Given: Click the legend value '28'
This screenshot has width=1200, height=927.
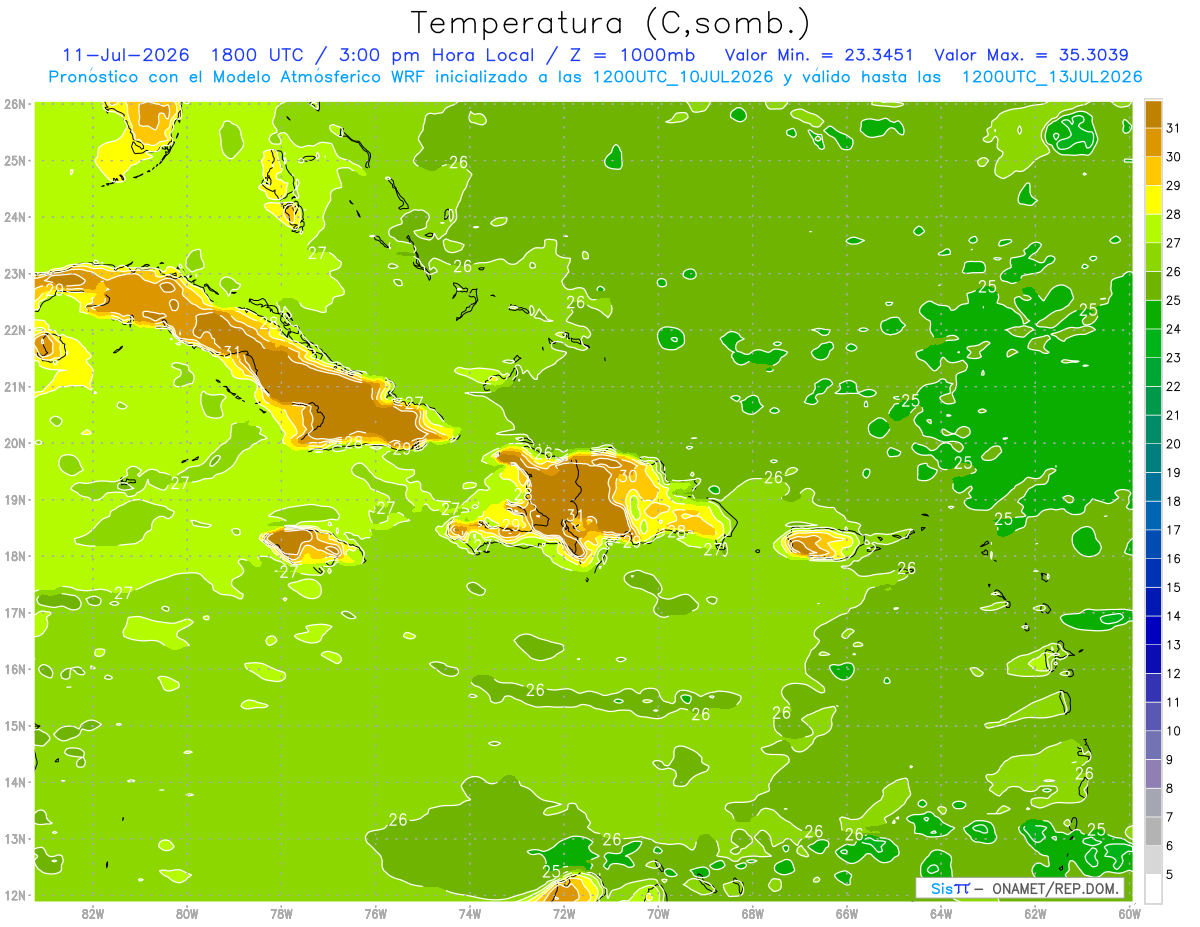Looking at the screenshot, I should pos(1173,214).
